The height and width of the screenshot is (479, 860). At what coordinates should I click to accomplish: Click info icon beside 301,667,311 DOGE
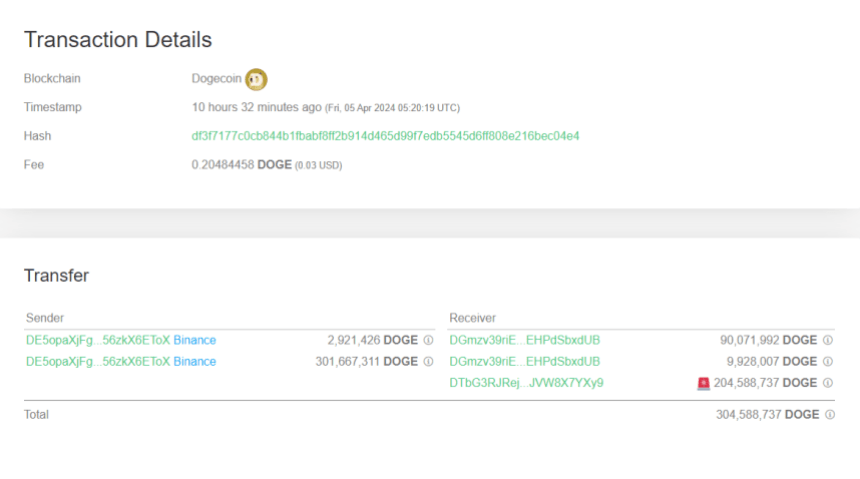[428, 361]
